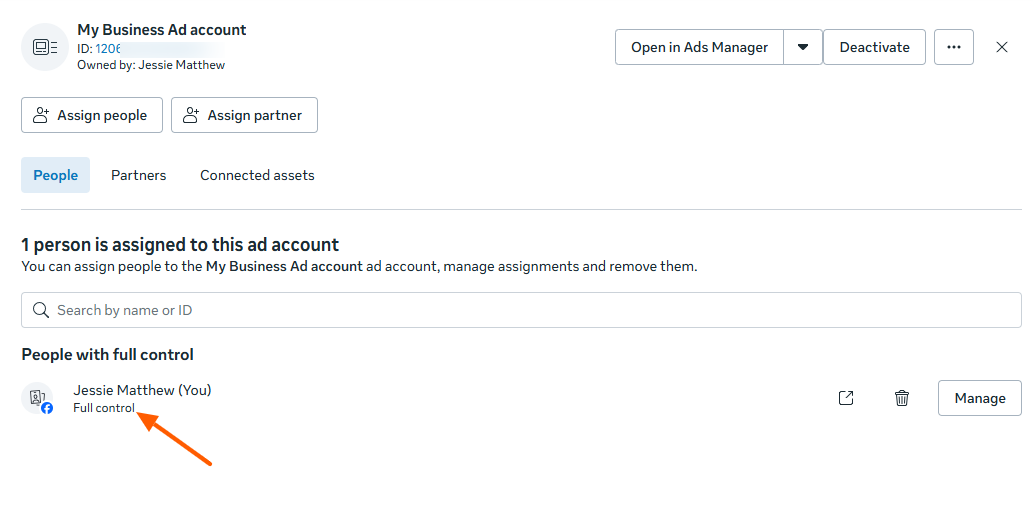The height and width of the screenshot is (505, 1033).
Task: Click the external link icon for Jessie Matthew
Action: pos(846,398)
